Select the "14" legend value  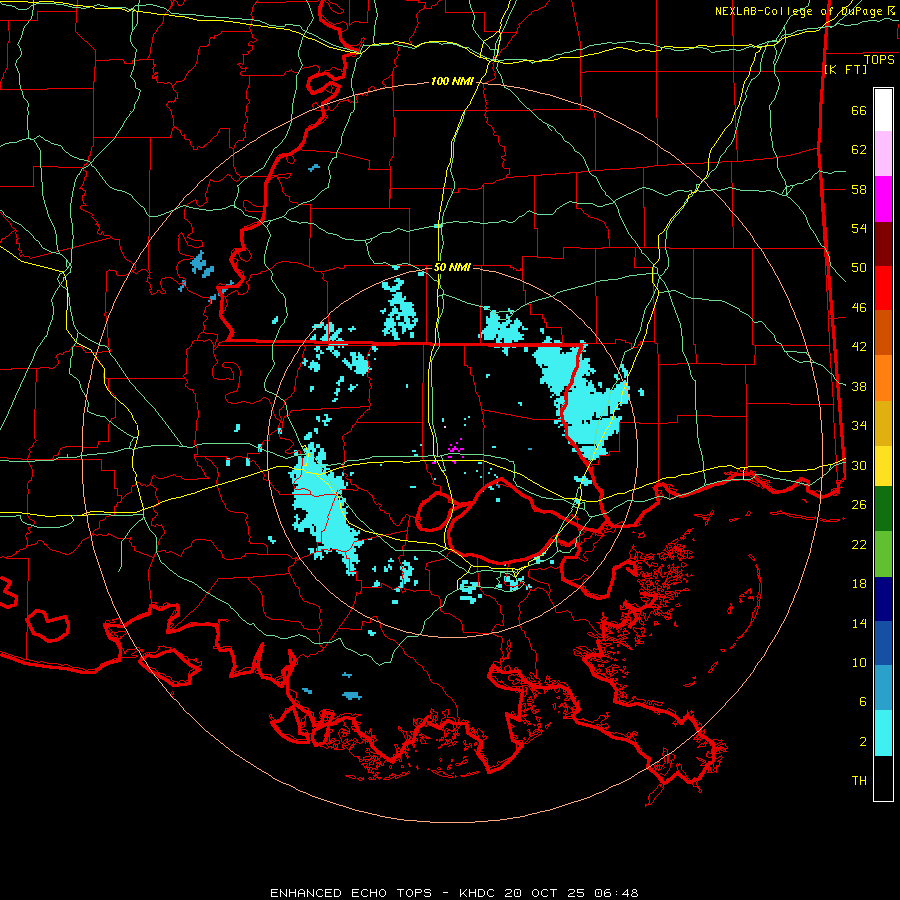859,623
